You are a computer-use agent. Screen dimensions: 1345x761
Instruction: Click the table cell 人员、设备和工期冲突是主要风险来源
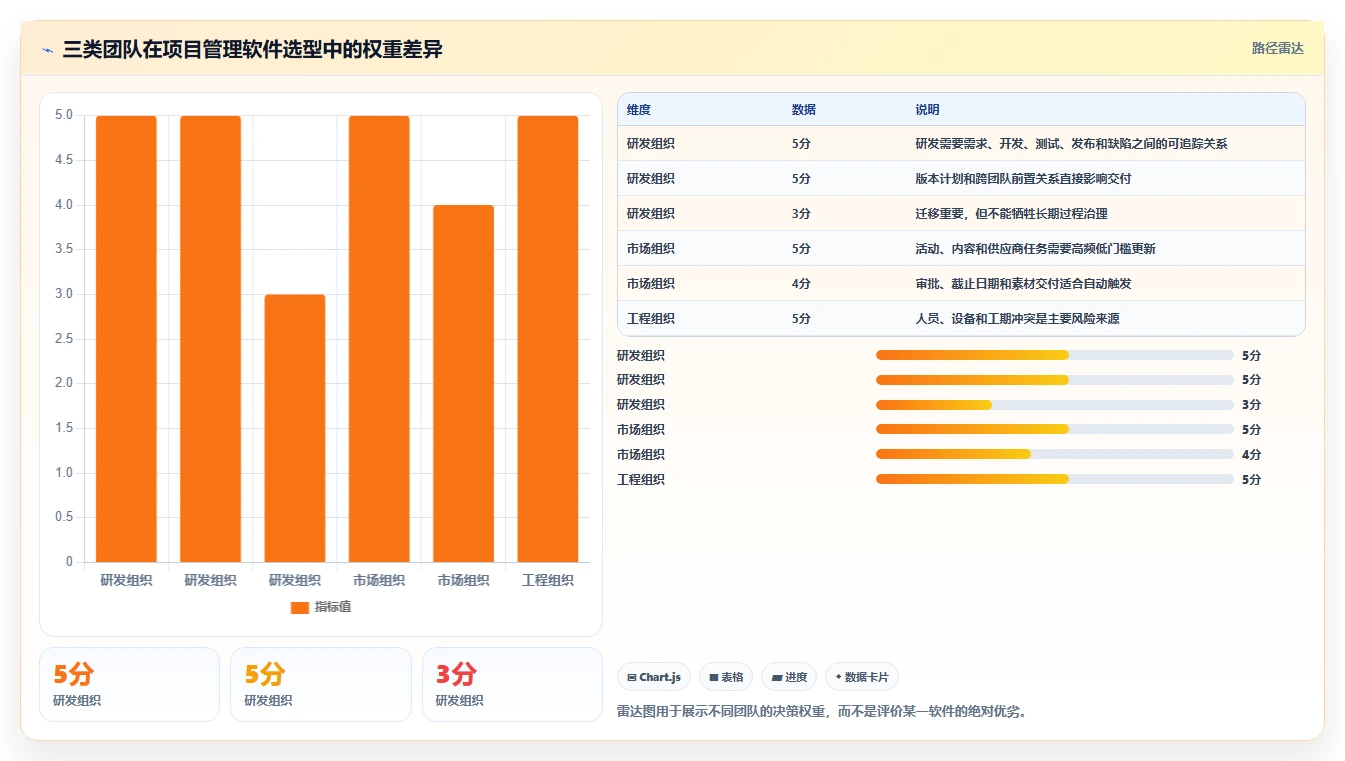(1017, 319)
